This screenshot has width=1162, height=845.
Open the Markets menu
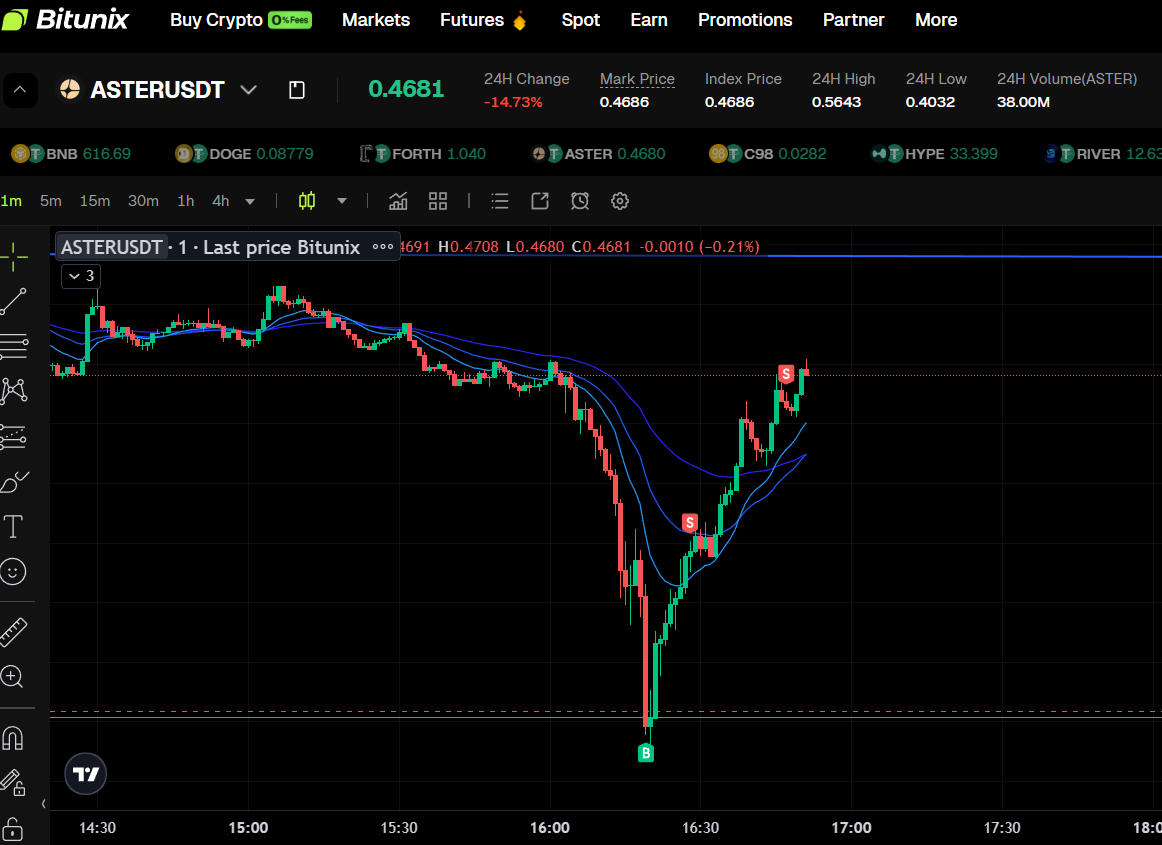376,20
